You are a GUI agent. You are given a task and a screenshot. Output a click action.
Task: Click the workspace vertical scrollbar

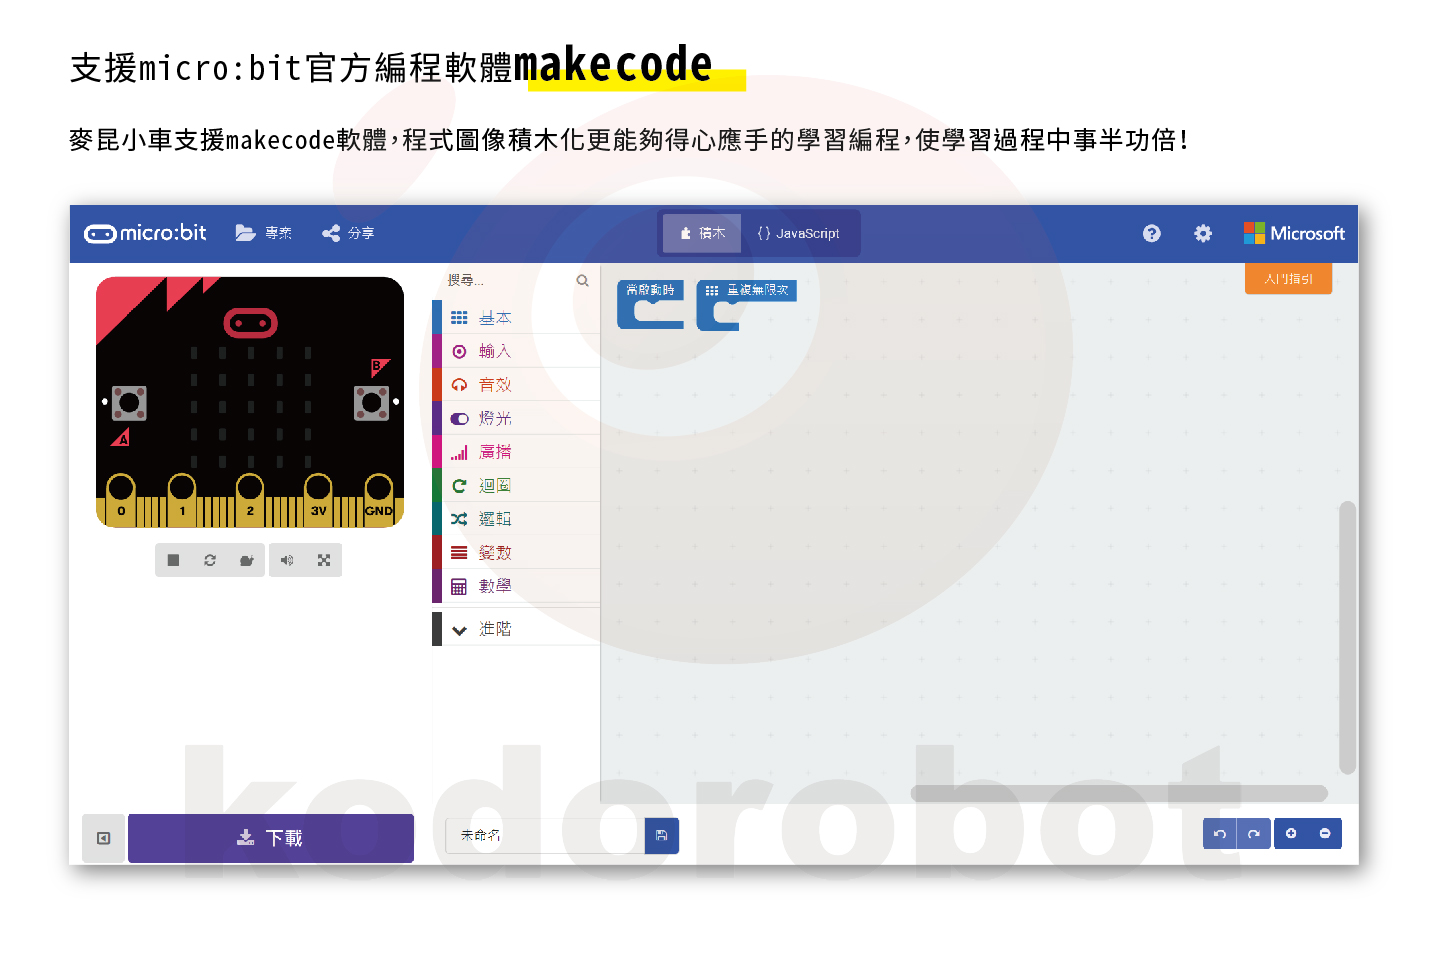(x=1348, y=638)
